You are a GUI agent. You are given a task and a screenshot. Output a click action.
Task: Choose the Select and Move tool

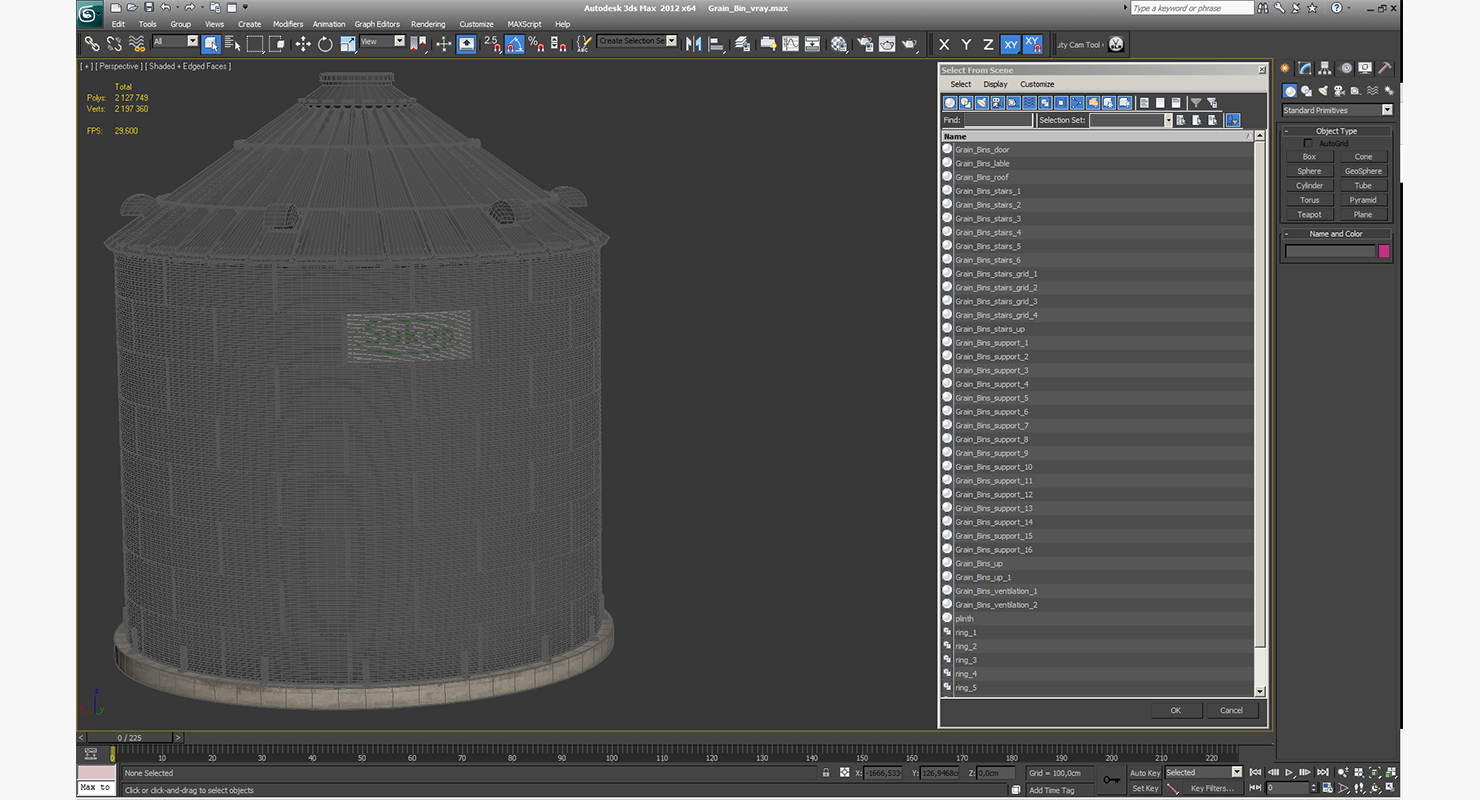[x=303, y=44]
